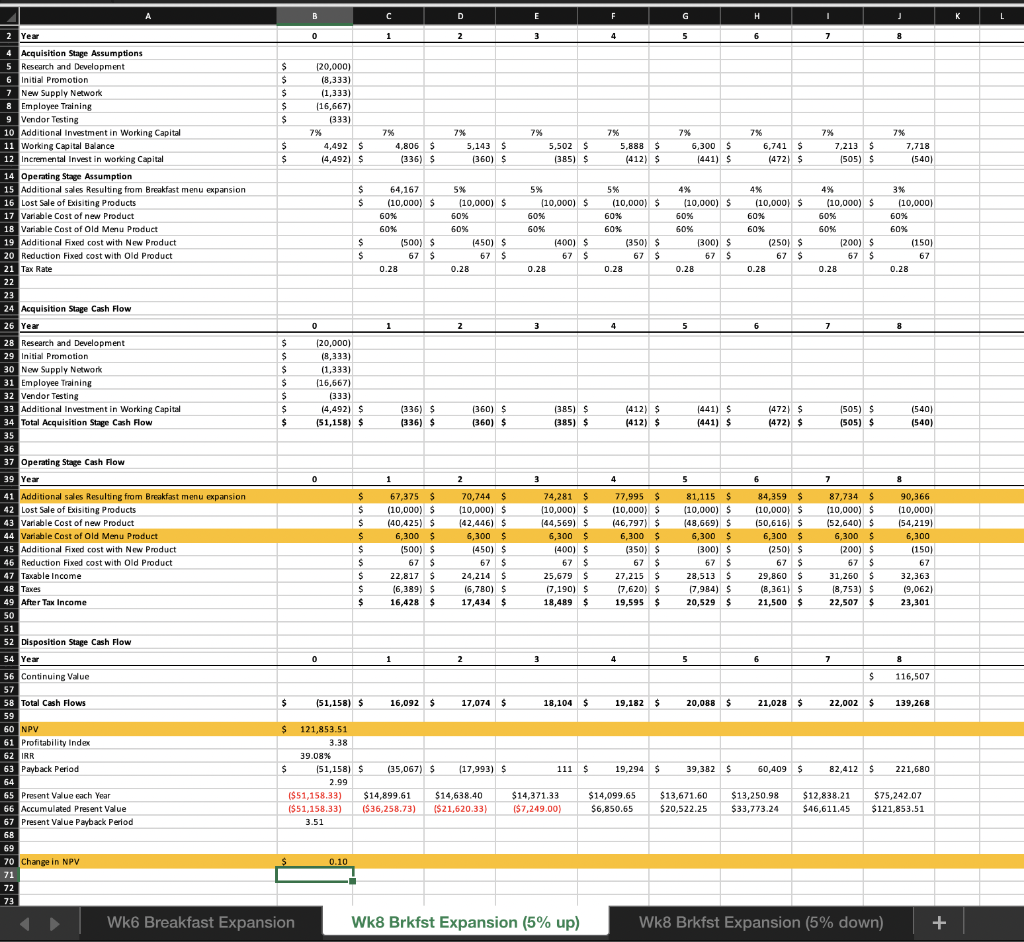Click the Select All corner triangle

10,16
